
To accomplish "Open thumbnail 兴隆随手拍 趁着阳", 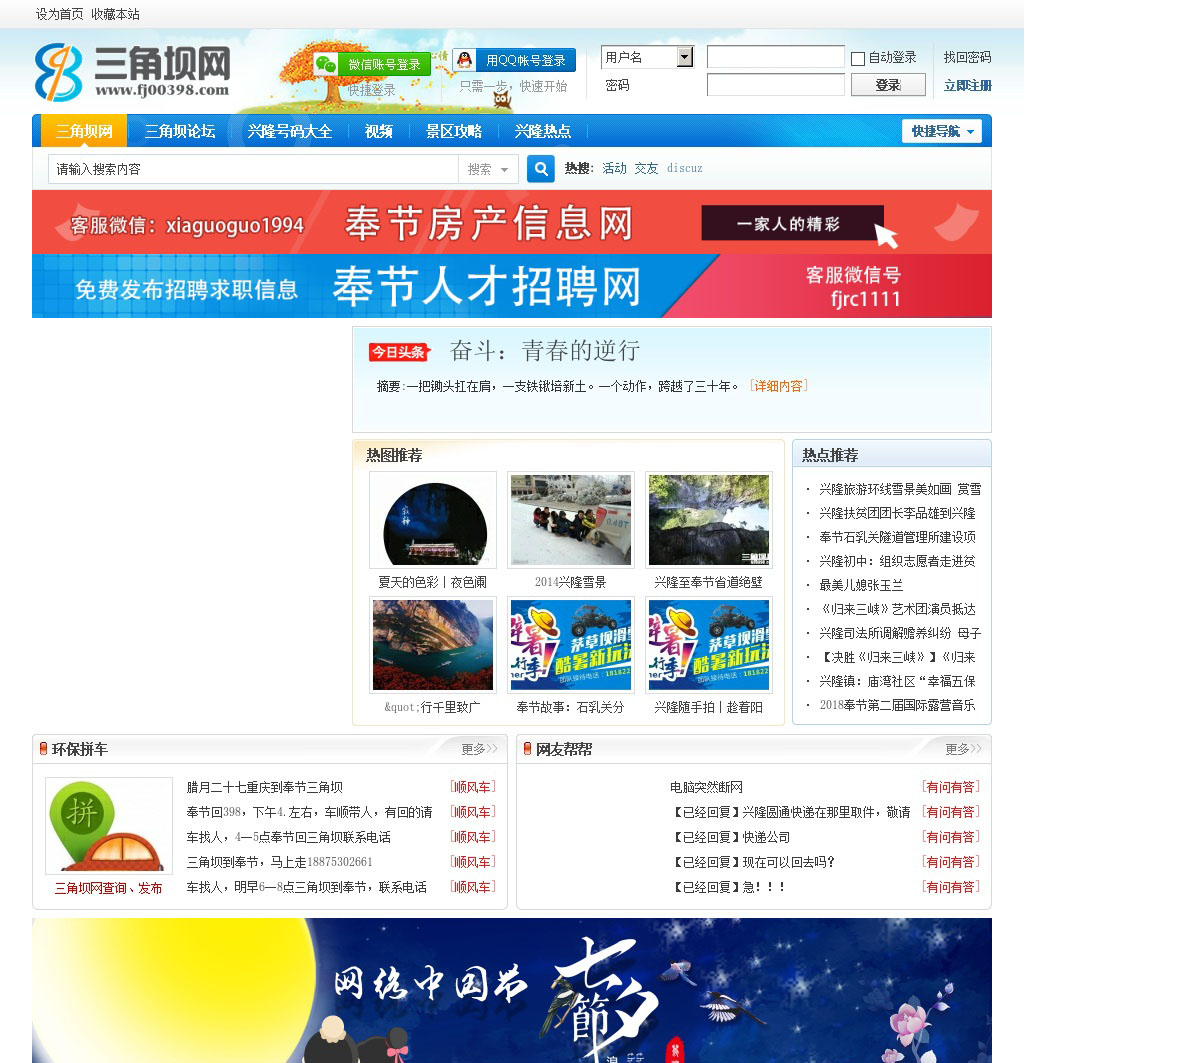I will [709, 645].
